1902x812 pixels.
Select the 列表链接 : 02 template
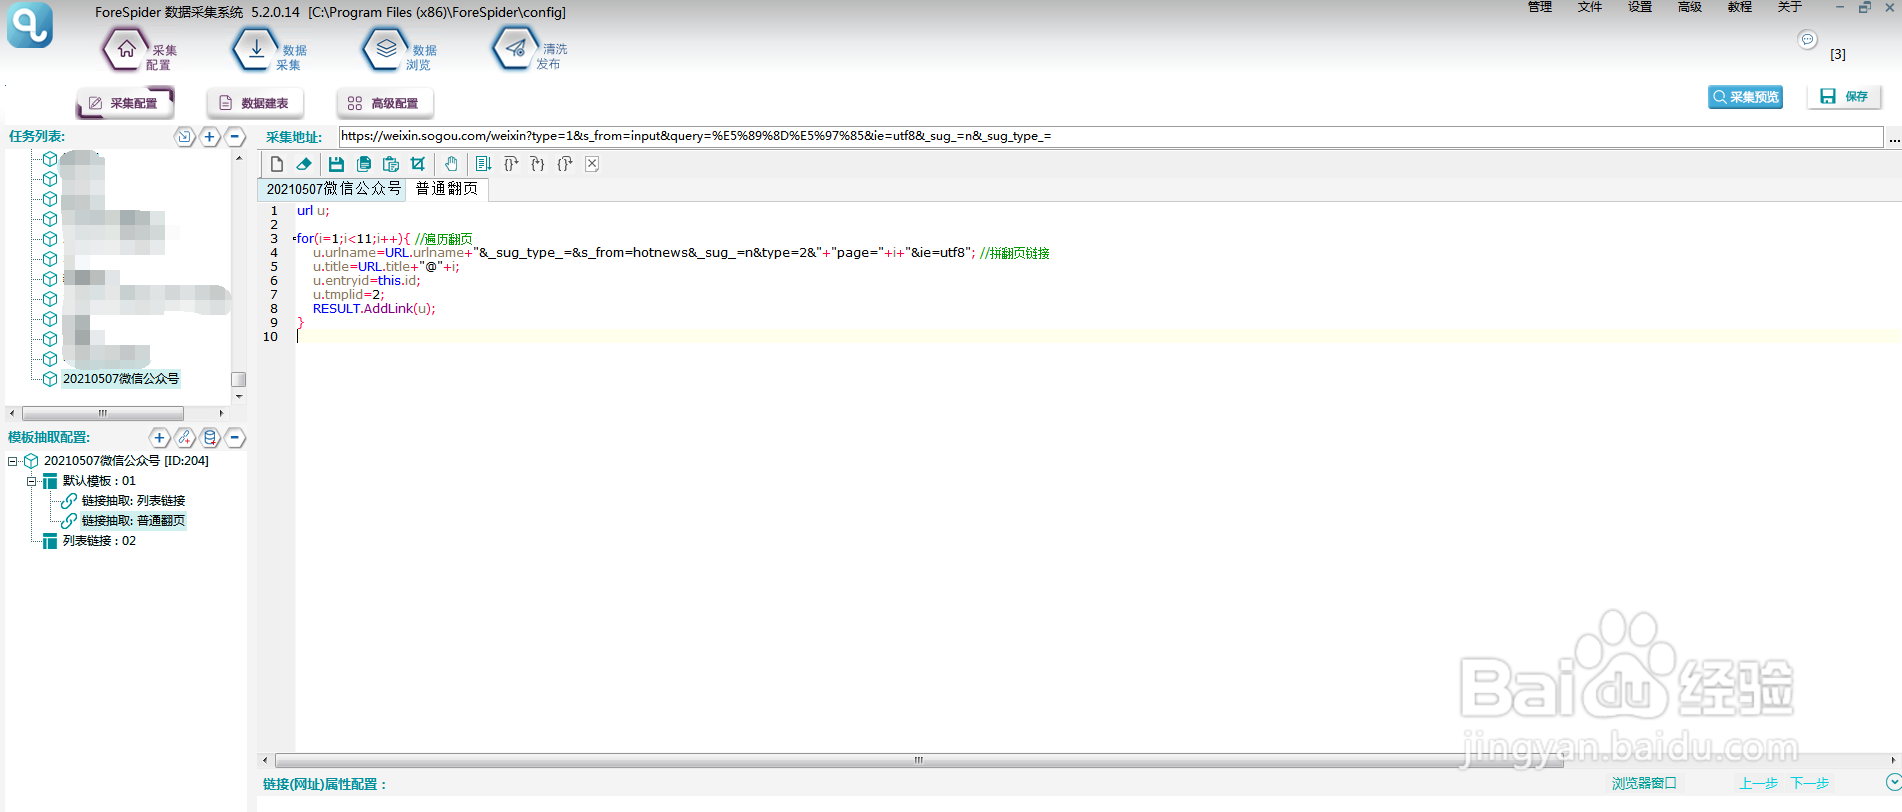[x=99, y=541]
